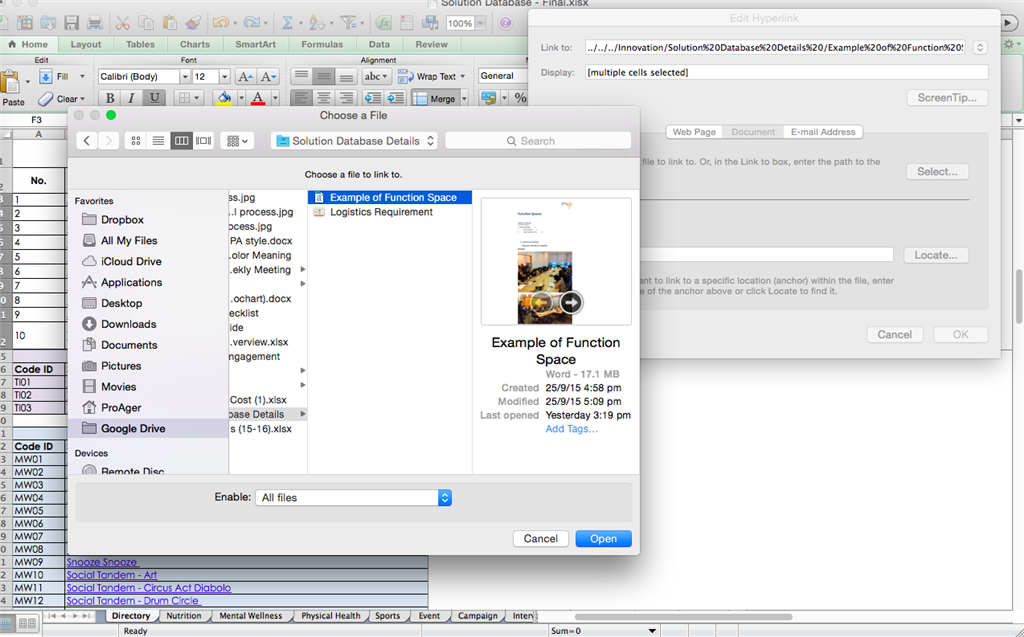Switch to column view in the file browser

181,140
